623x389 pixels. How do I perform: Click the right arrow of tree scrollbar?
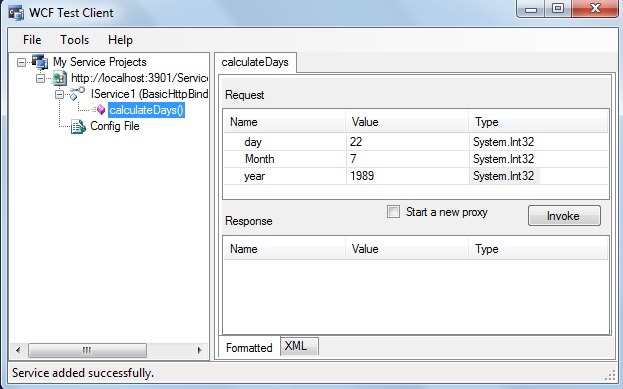pos(199,350)
